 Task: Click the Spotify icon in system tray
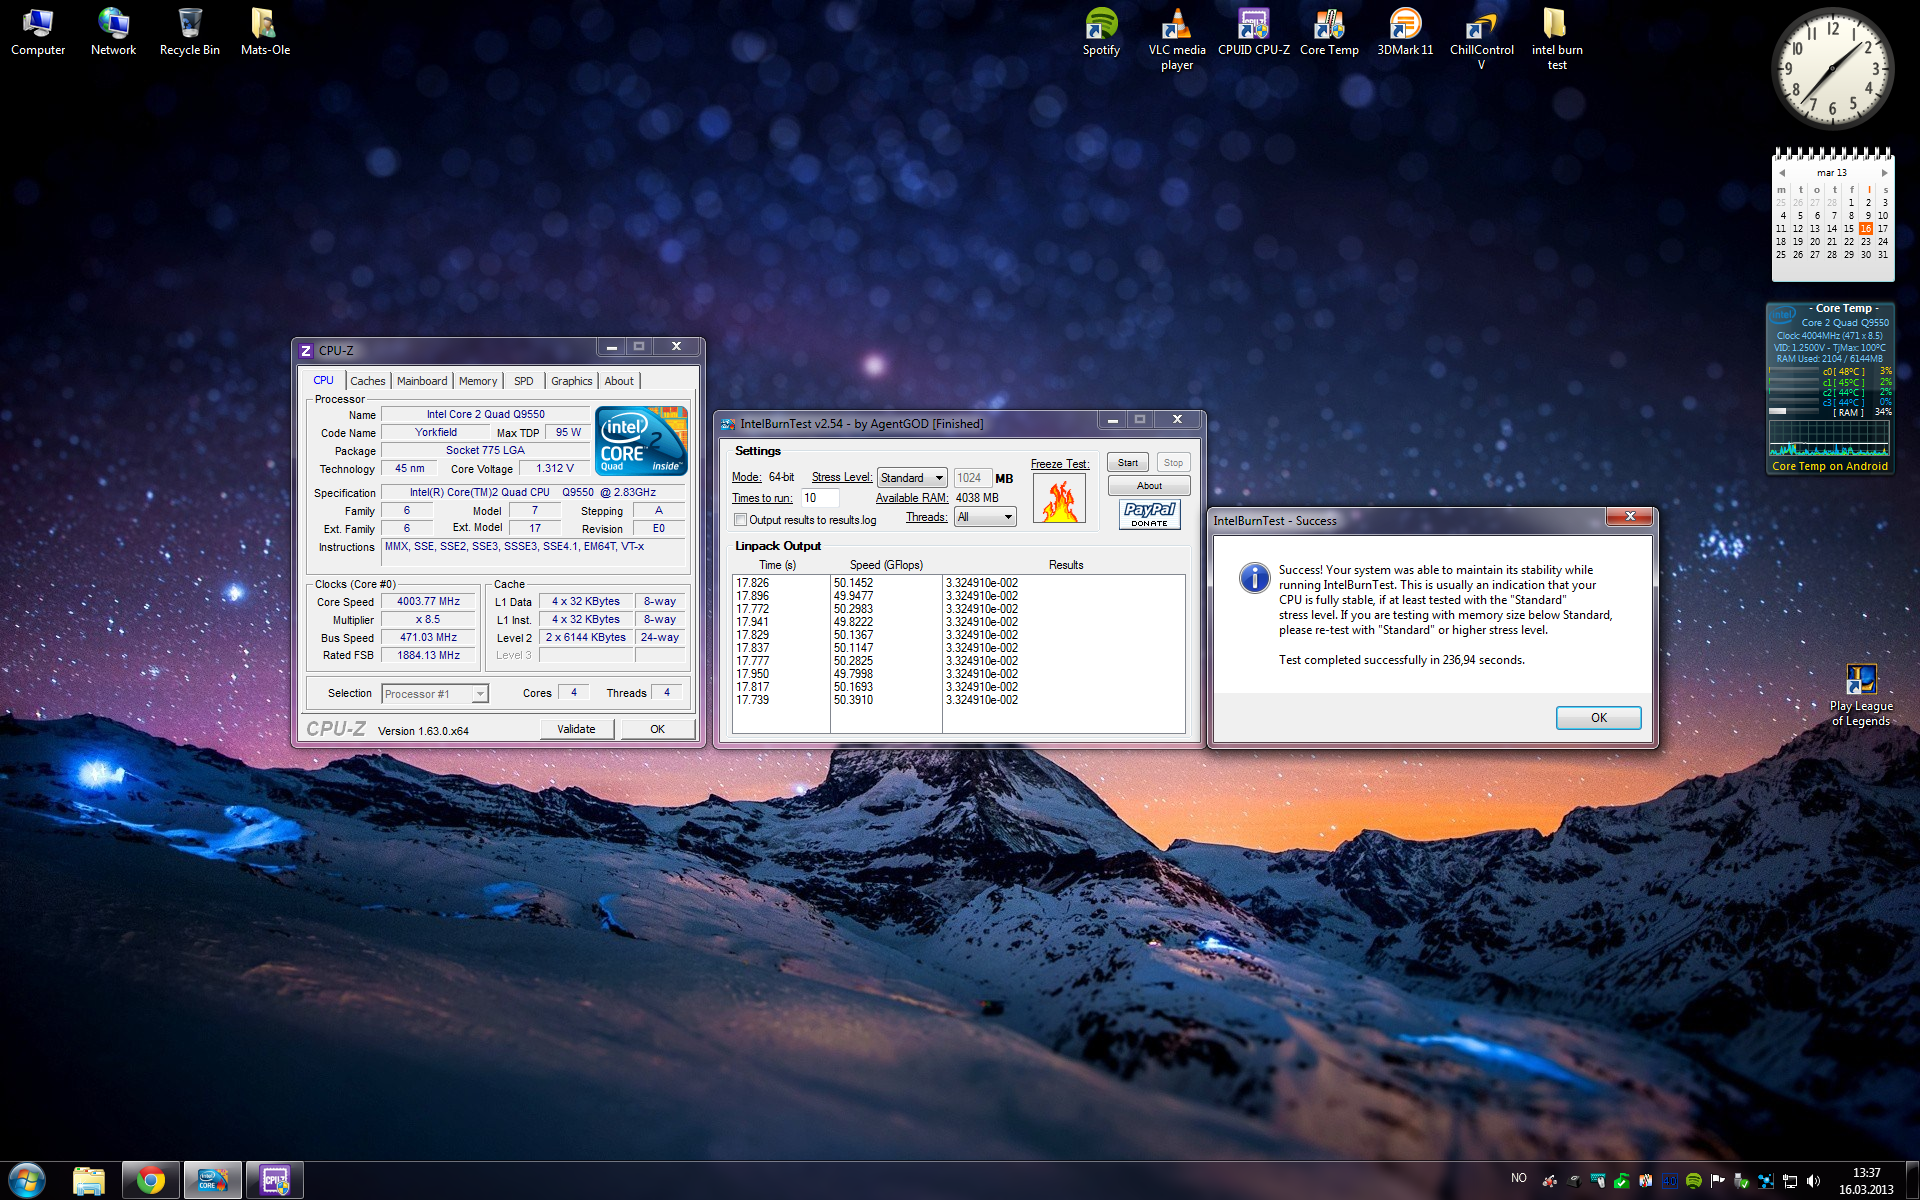point(1693,1181)
